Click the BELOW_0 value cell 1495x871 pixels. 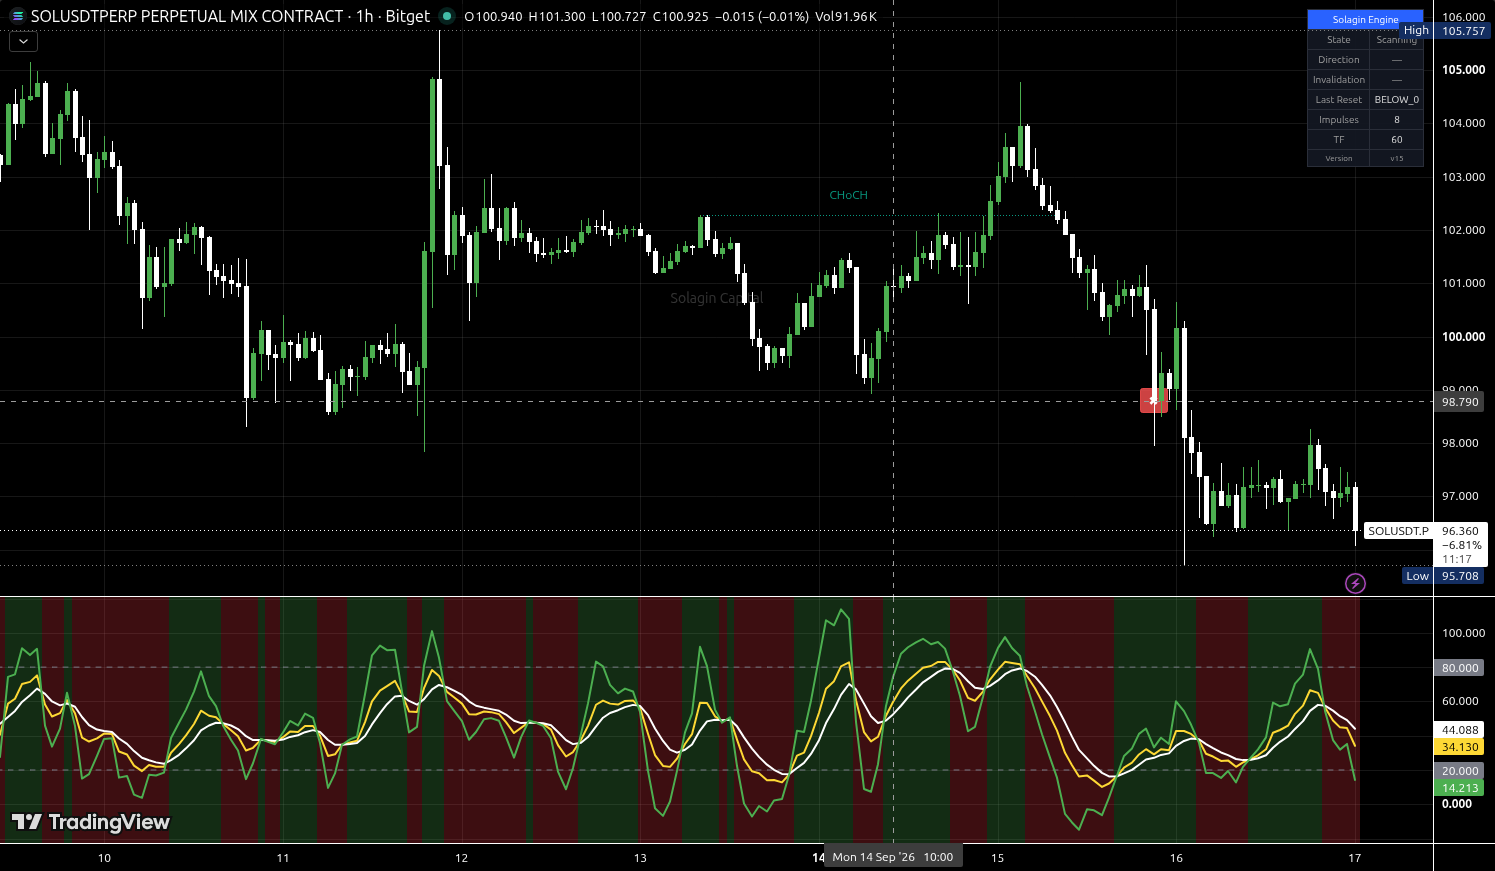(x=1397, y=100)
